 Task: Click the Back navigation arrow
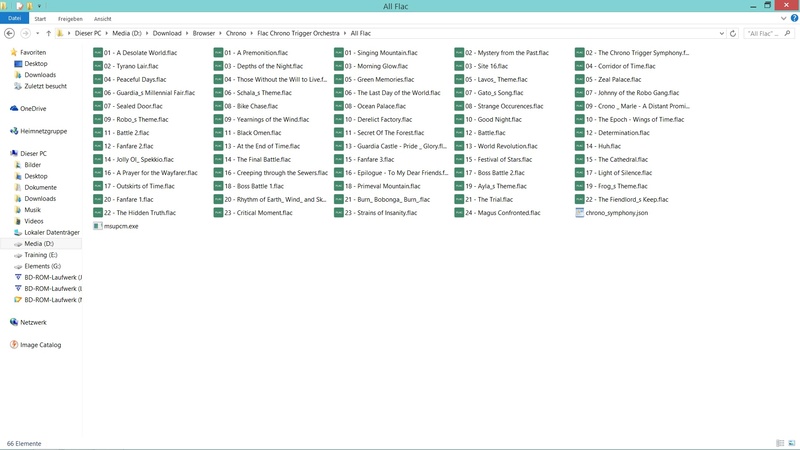9,33
